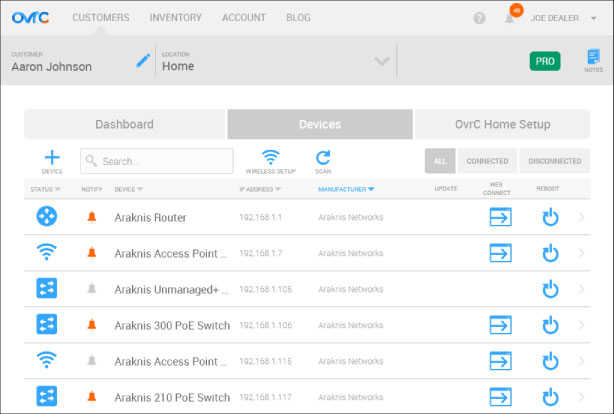Web connect to Araknis Router

(x=500, y=217)
